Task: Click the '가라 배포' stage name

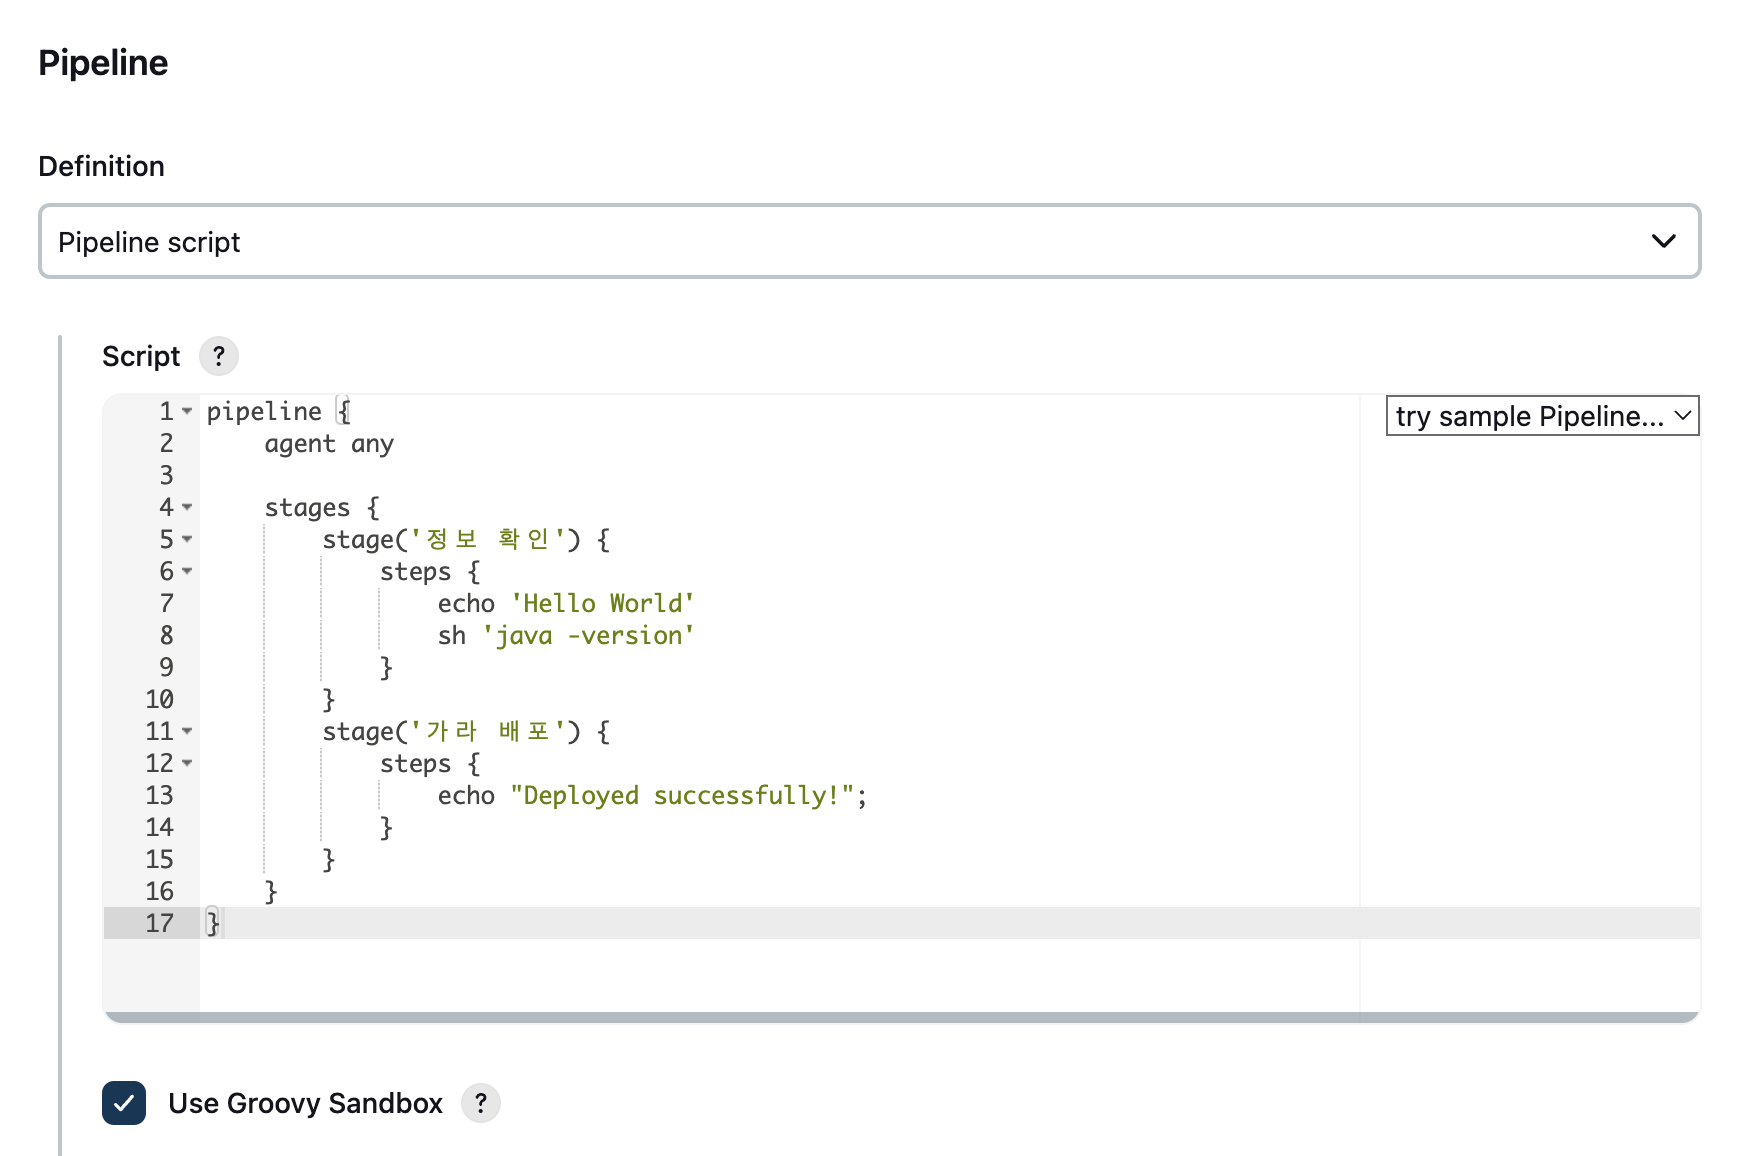Action: (488, 731)
